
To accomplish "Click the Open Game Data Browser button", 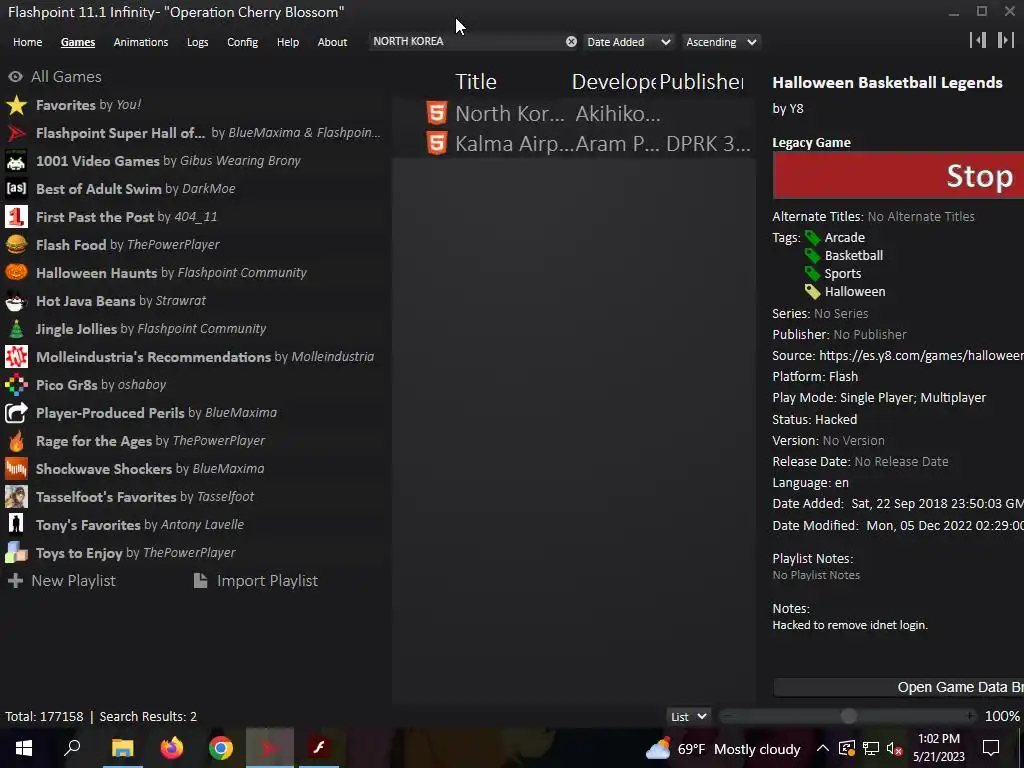I will pos(899,687).
